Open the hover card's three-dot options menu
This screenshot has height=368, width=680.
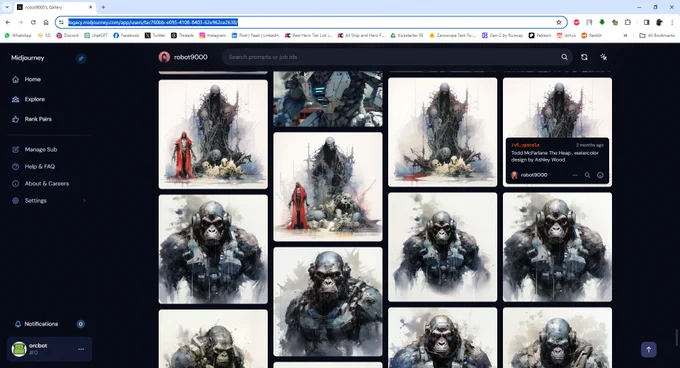coord(575,175)
